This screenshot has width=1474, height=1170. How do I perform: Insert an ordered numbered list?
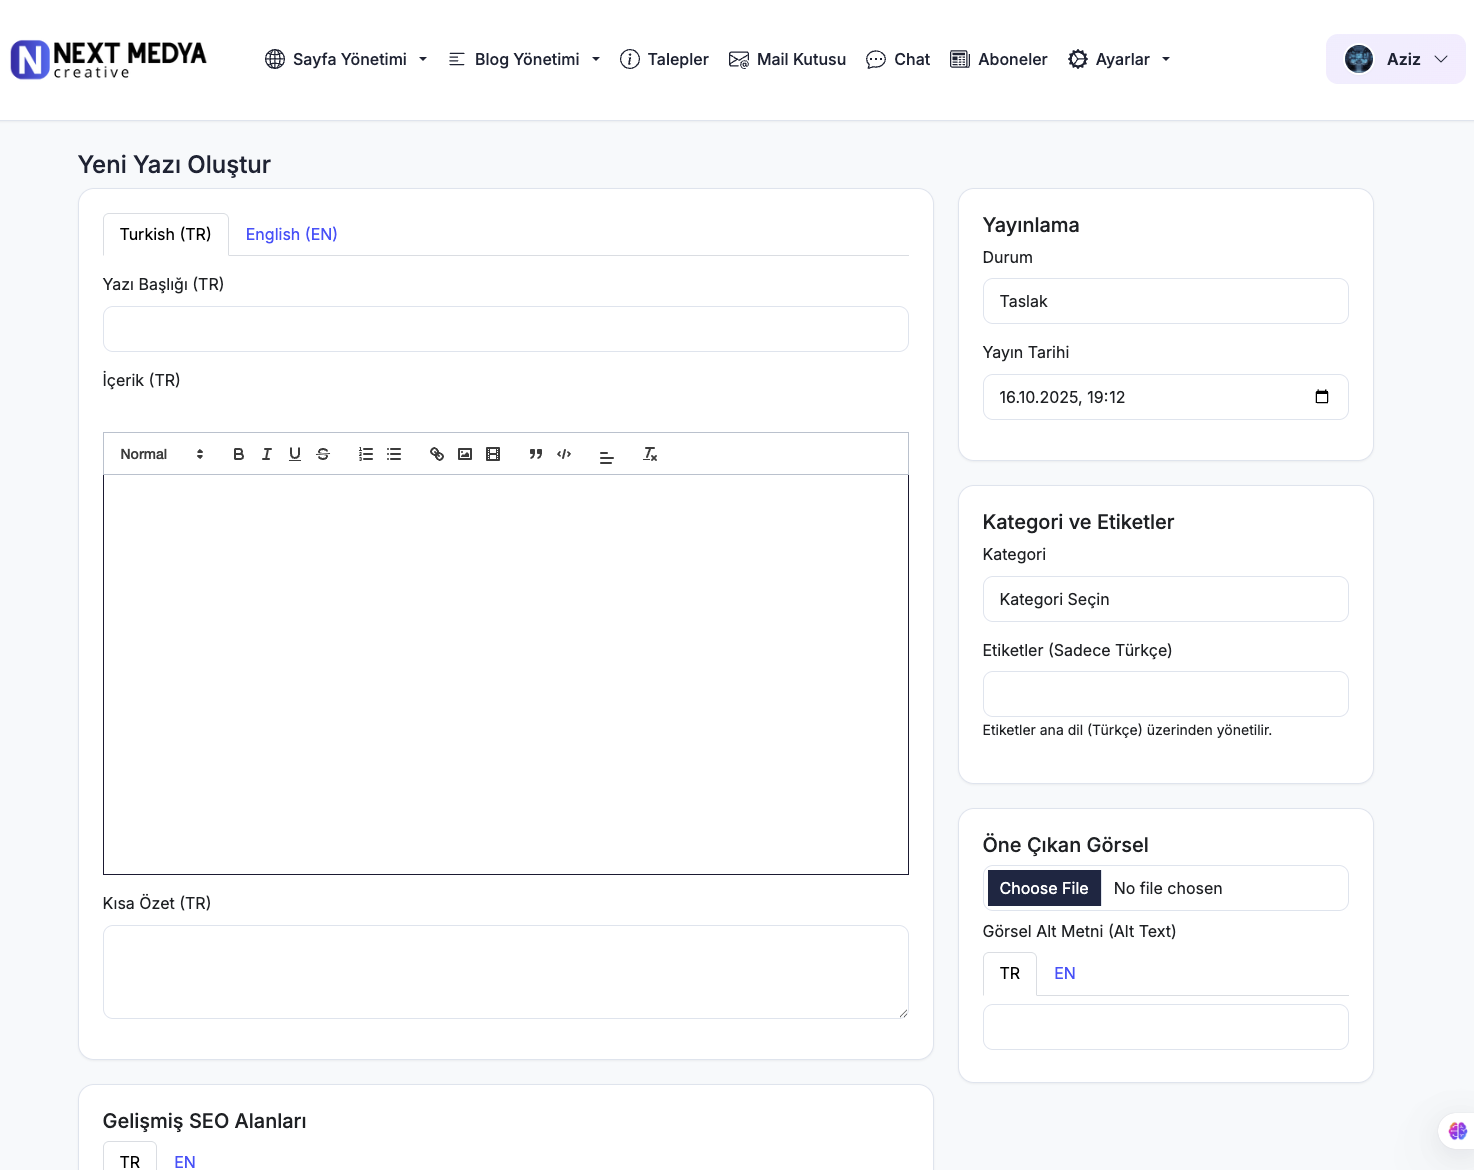pos(366,454)
